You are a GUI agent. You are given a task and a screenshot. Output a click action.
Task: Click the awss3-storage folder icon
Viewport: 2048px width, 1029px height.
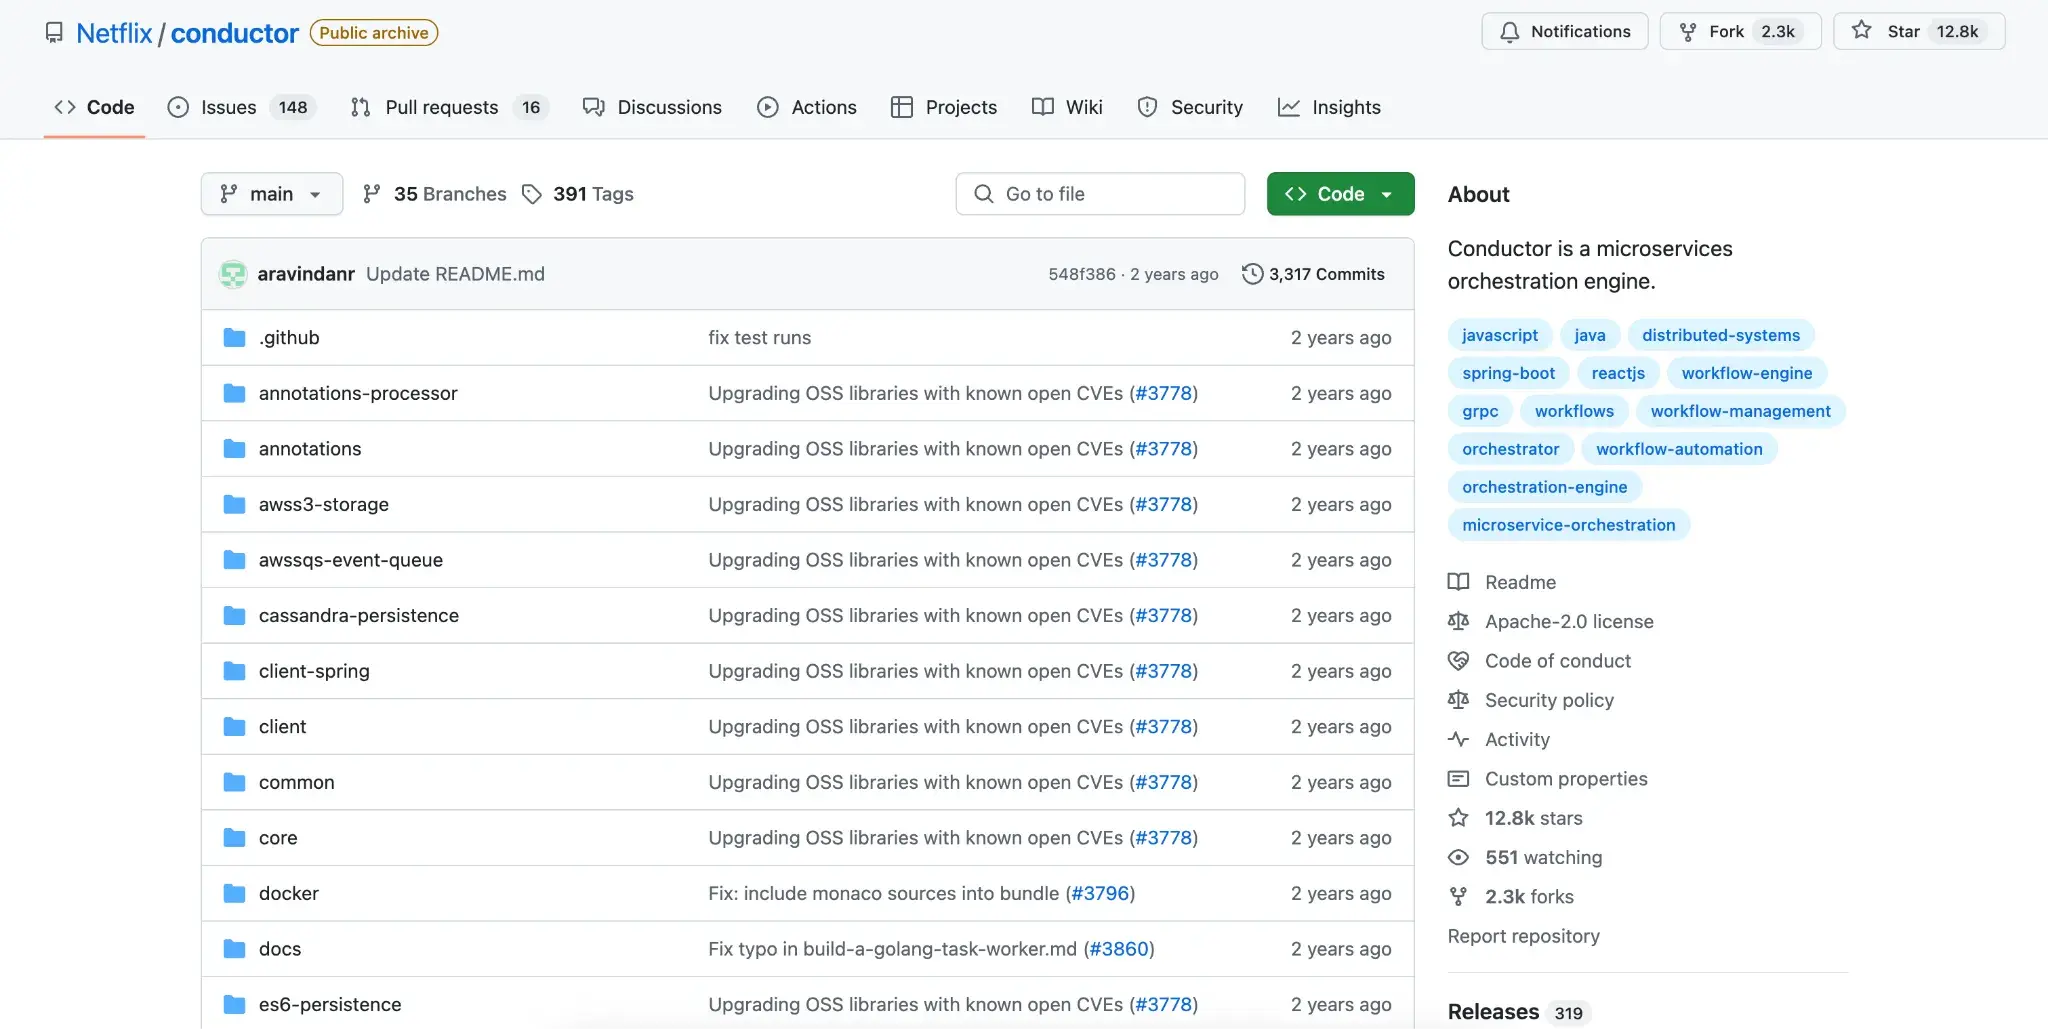point(235,504)
